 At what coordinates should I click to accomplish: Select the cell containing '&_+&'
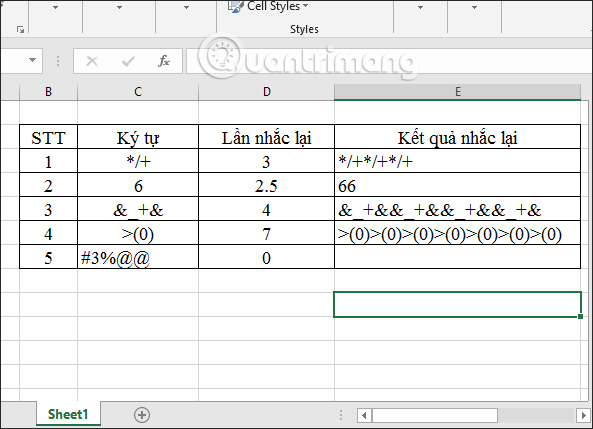tap(138, 209)
